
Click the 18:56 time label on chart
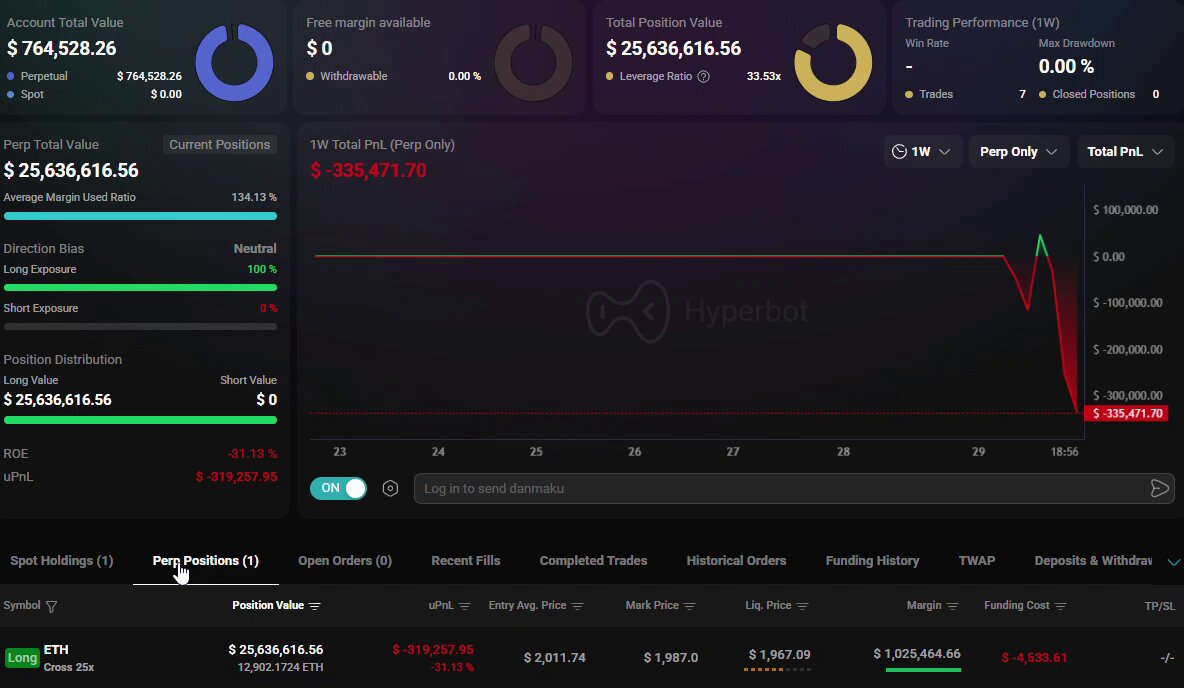pos(1064,452)
